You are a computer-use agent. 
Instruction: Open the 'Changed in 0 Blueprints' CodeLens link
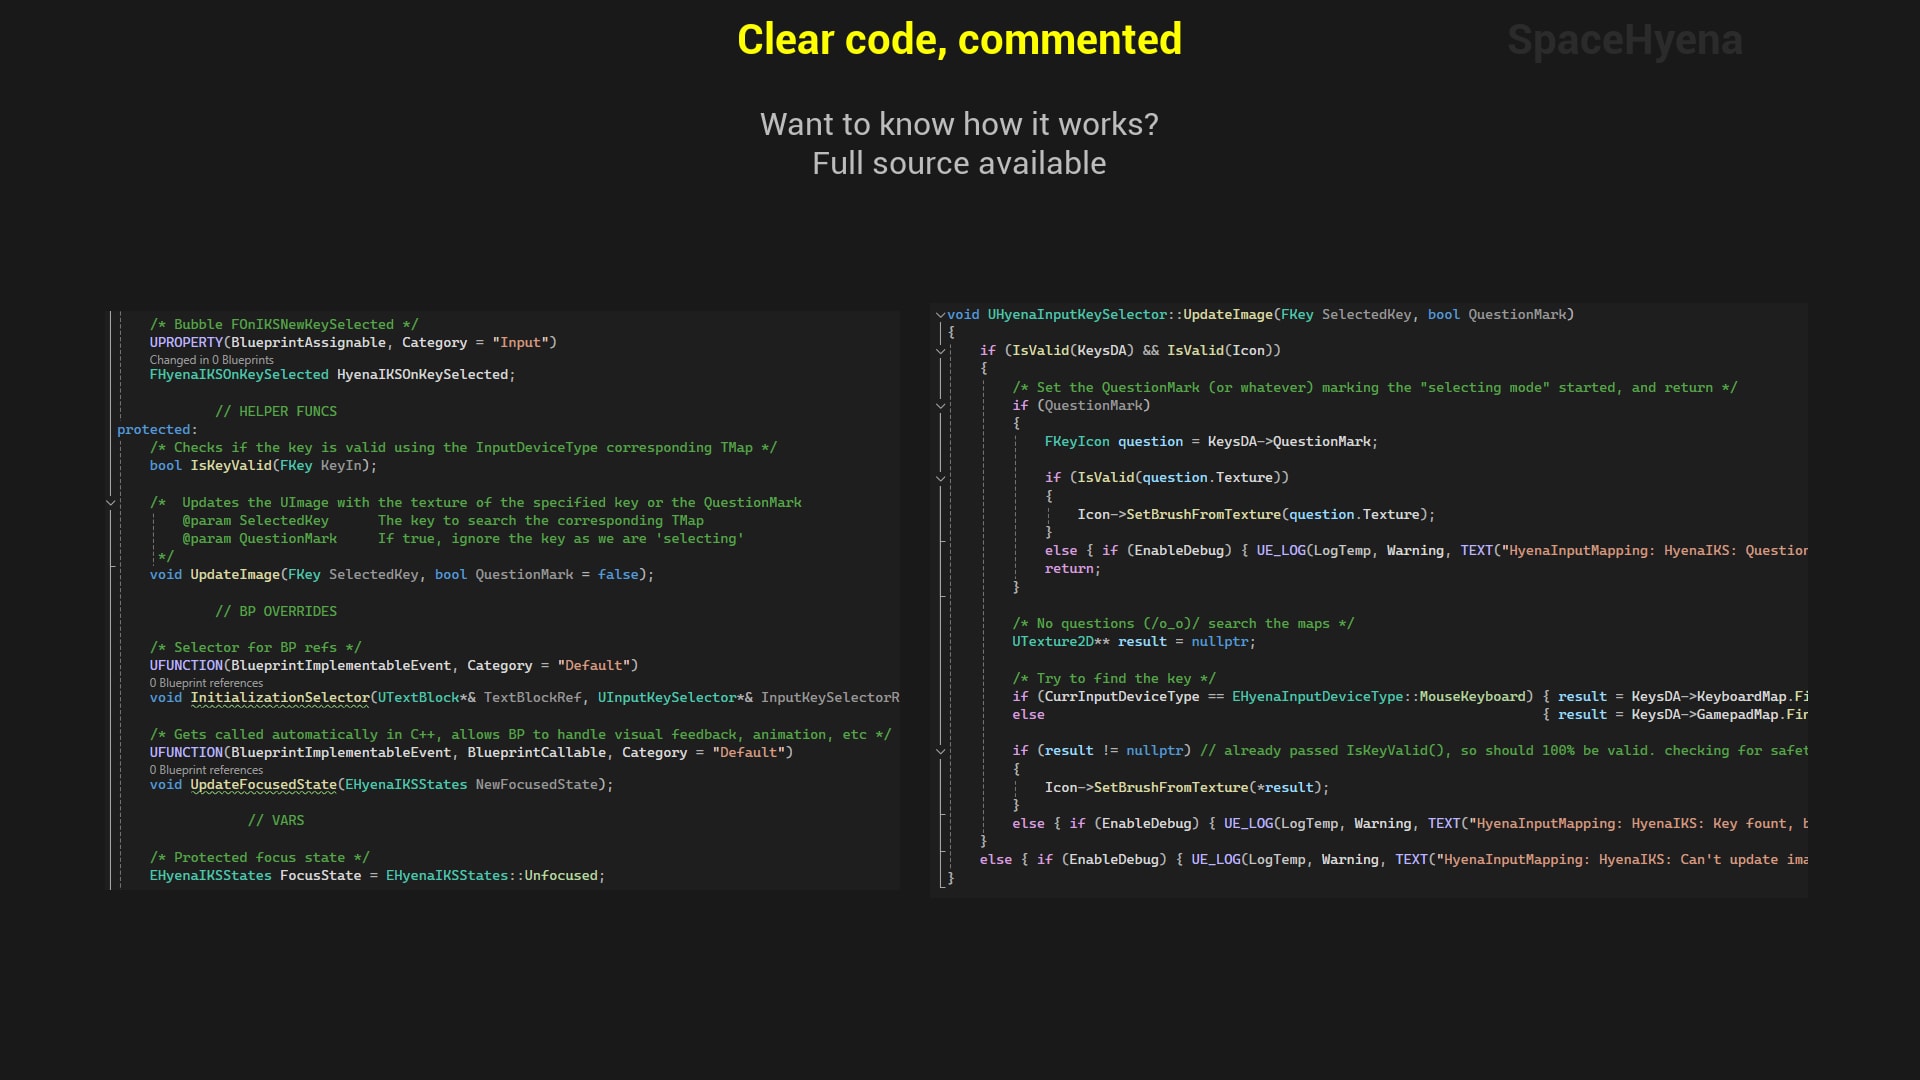211,360
